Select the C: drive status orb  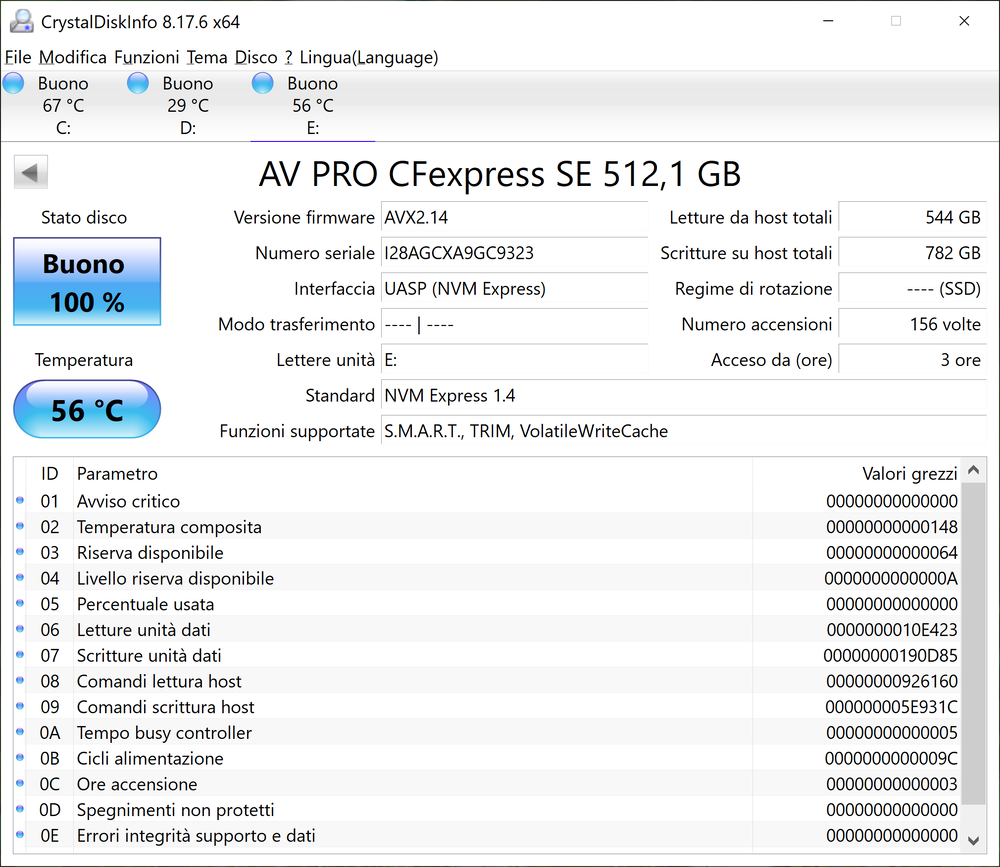(x=13, y=84)
